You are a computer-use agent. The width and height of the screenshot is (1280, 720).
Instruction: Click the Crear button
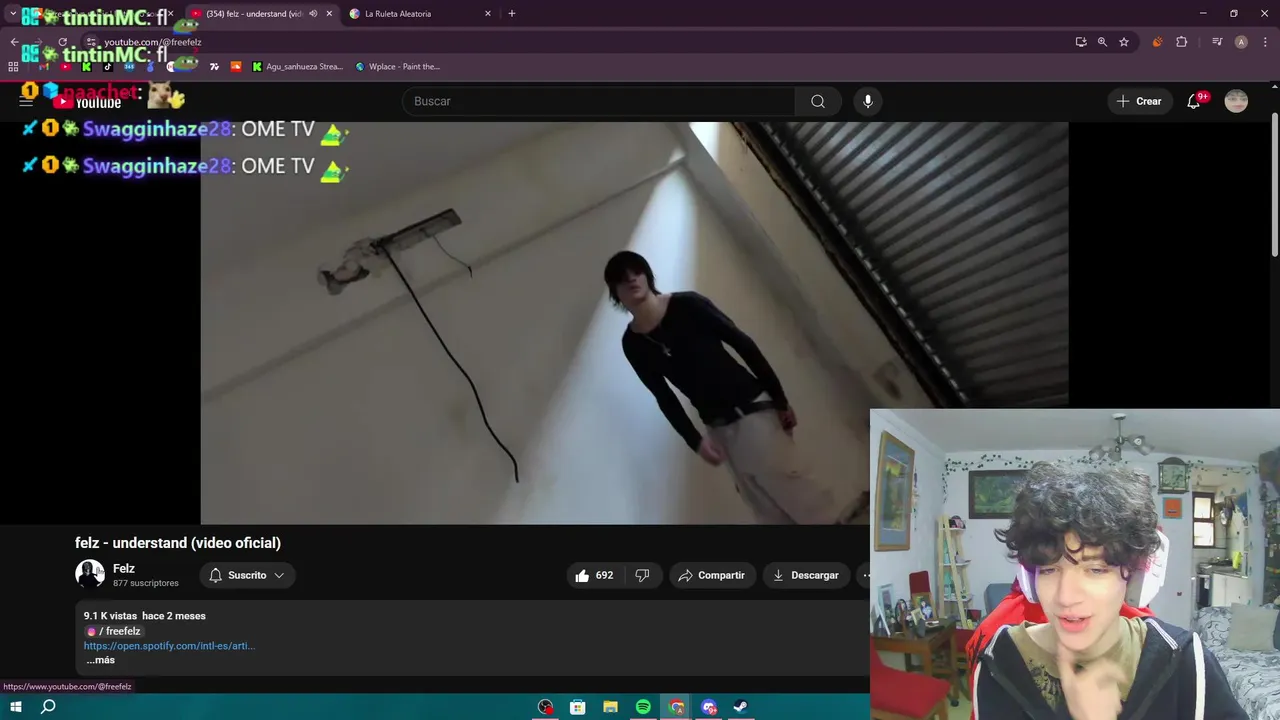pos(1139,101)
